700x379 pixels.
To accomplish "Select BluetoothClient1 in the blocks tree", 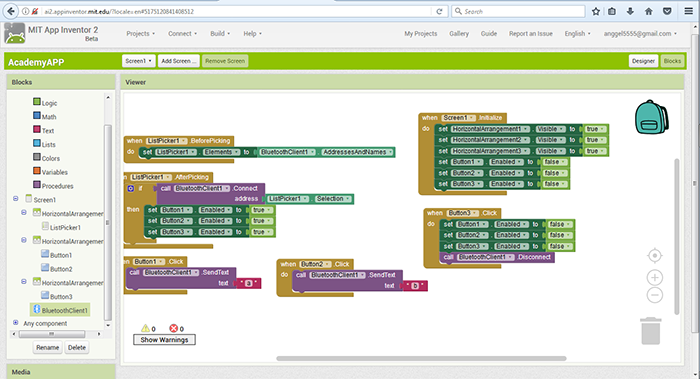I will 60,310.
